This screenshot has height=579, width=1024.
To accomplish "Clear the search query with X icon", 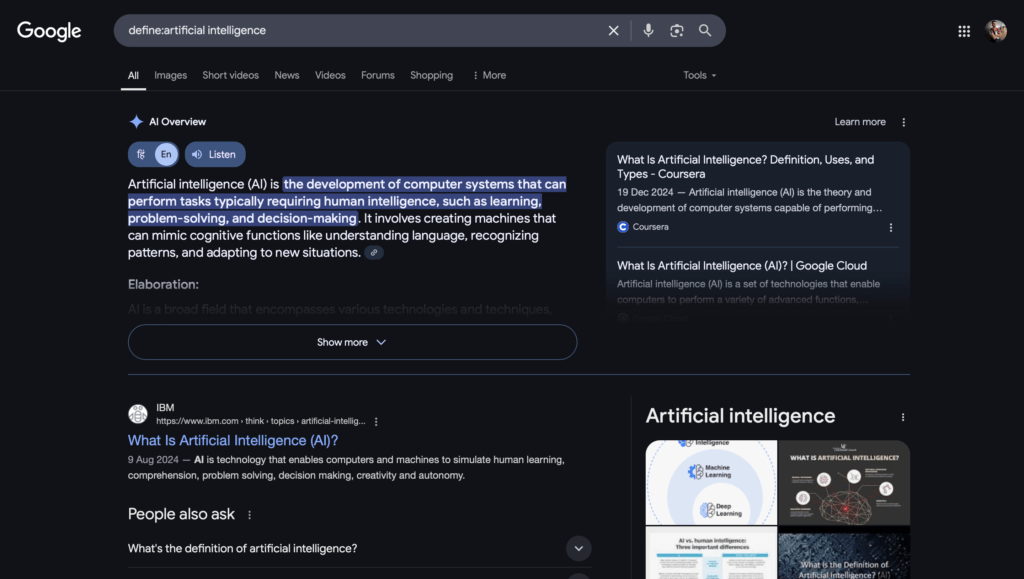I will (x=613, y=31).
